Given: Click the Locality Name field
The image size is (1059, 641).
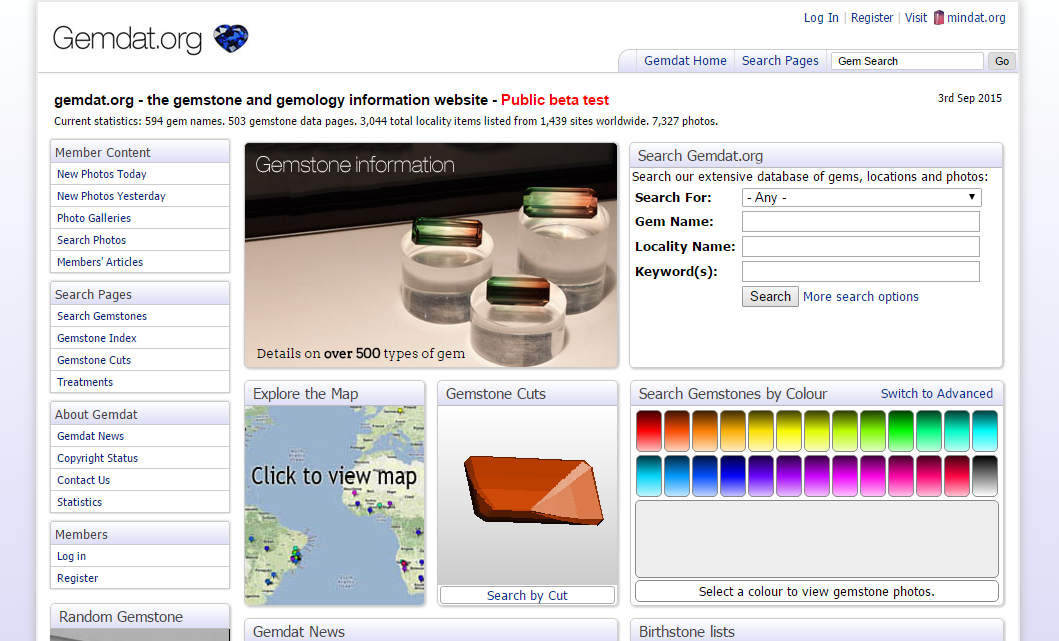Looking at the screenshot, I should click(860, 247).
